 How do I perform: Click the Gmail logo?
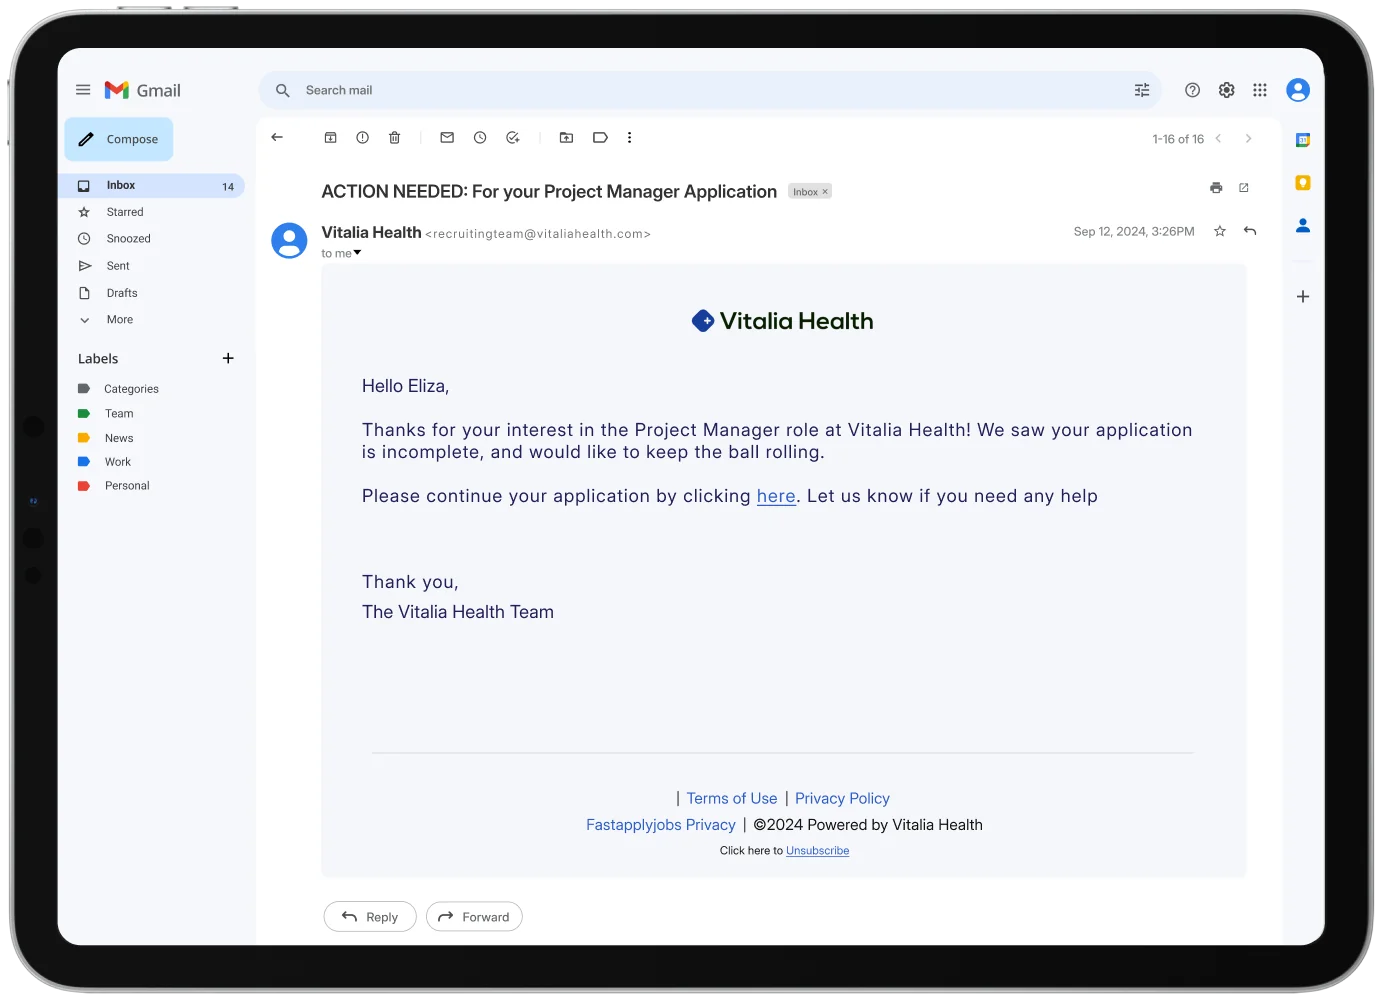tap(143, 90)
